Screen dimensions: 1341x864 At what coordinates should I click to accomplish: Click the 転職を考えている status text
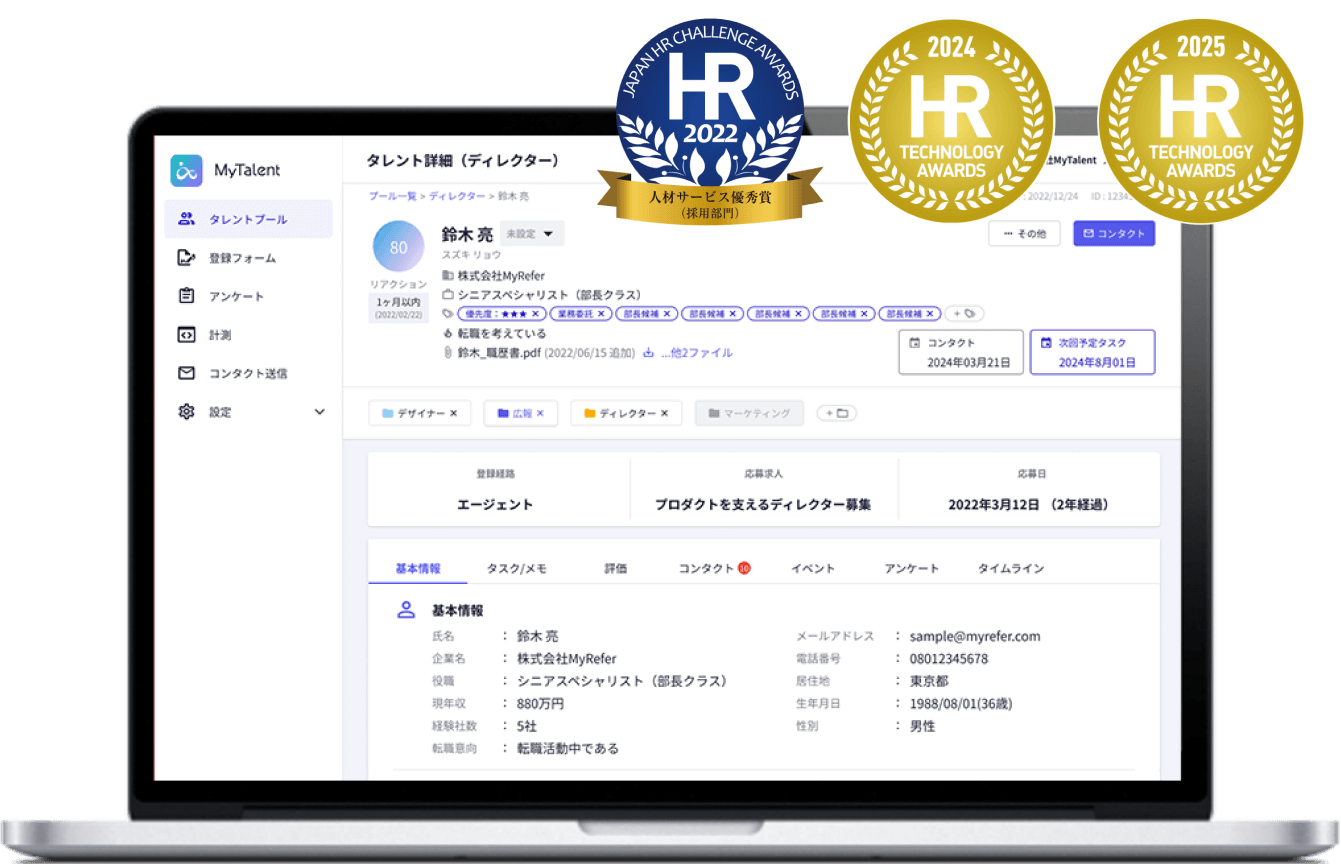[502, 333]
